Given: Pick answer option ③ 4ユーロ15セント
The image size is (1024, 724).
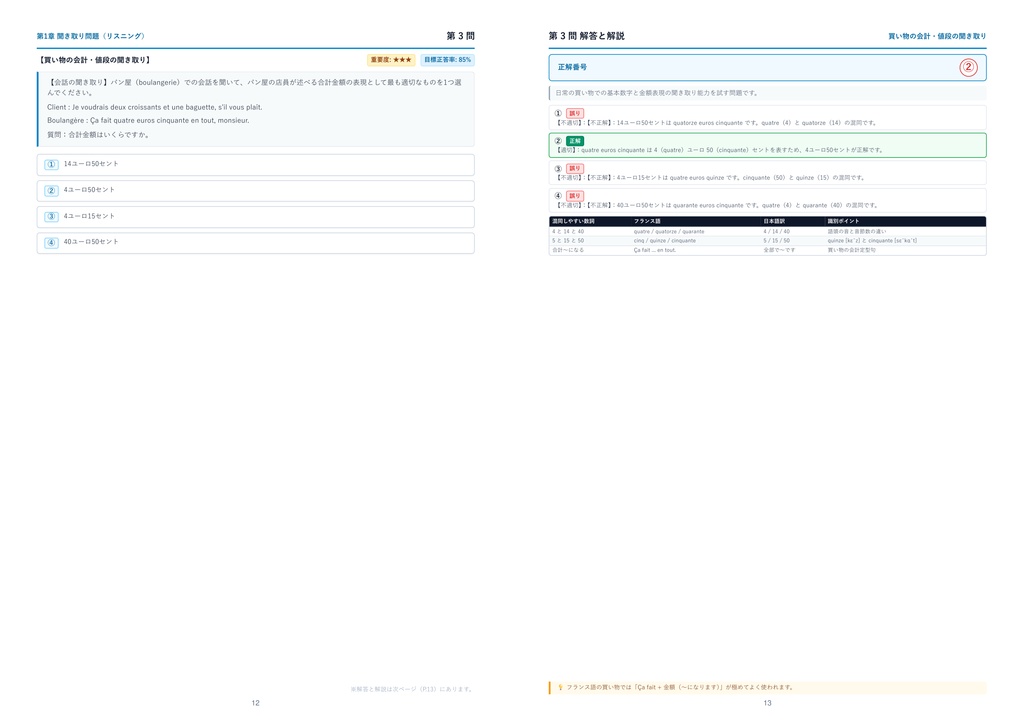Looking at the screenshot, I should pyautogui.click(x=255, y=217).
